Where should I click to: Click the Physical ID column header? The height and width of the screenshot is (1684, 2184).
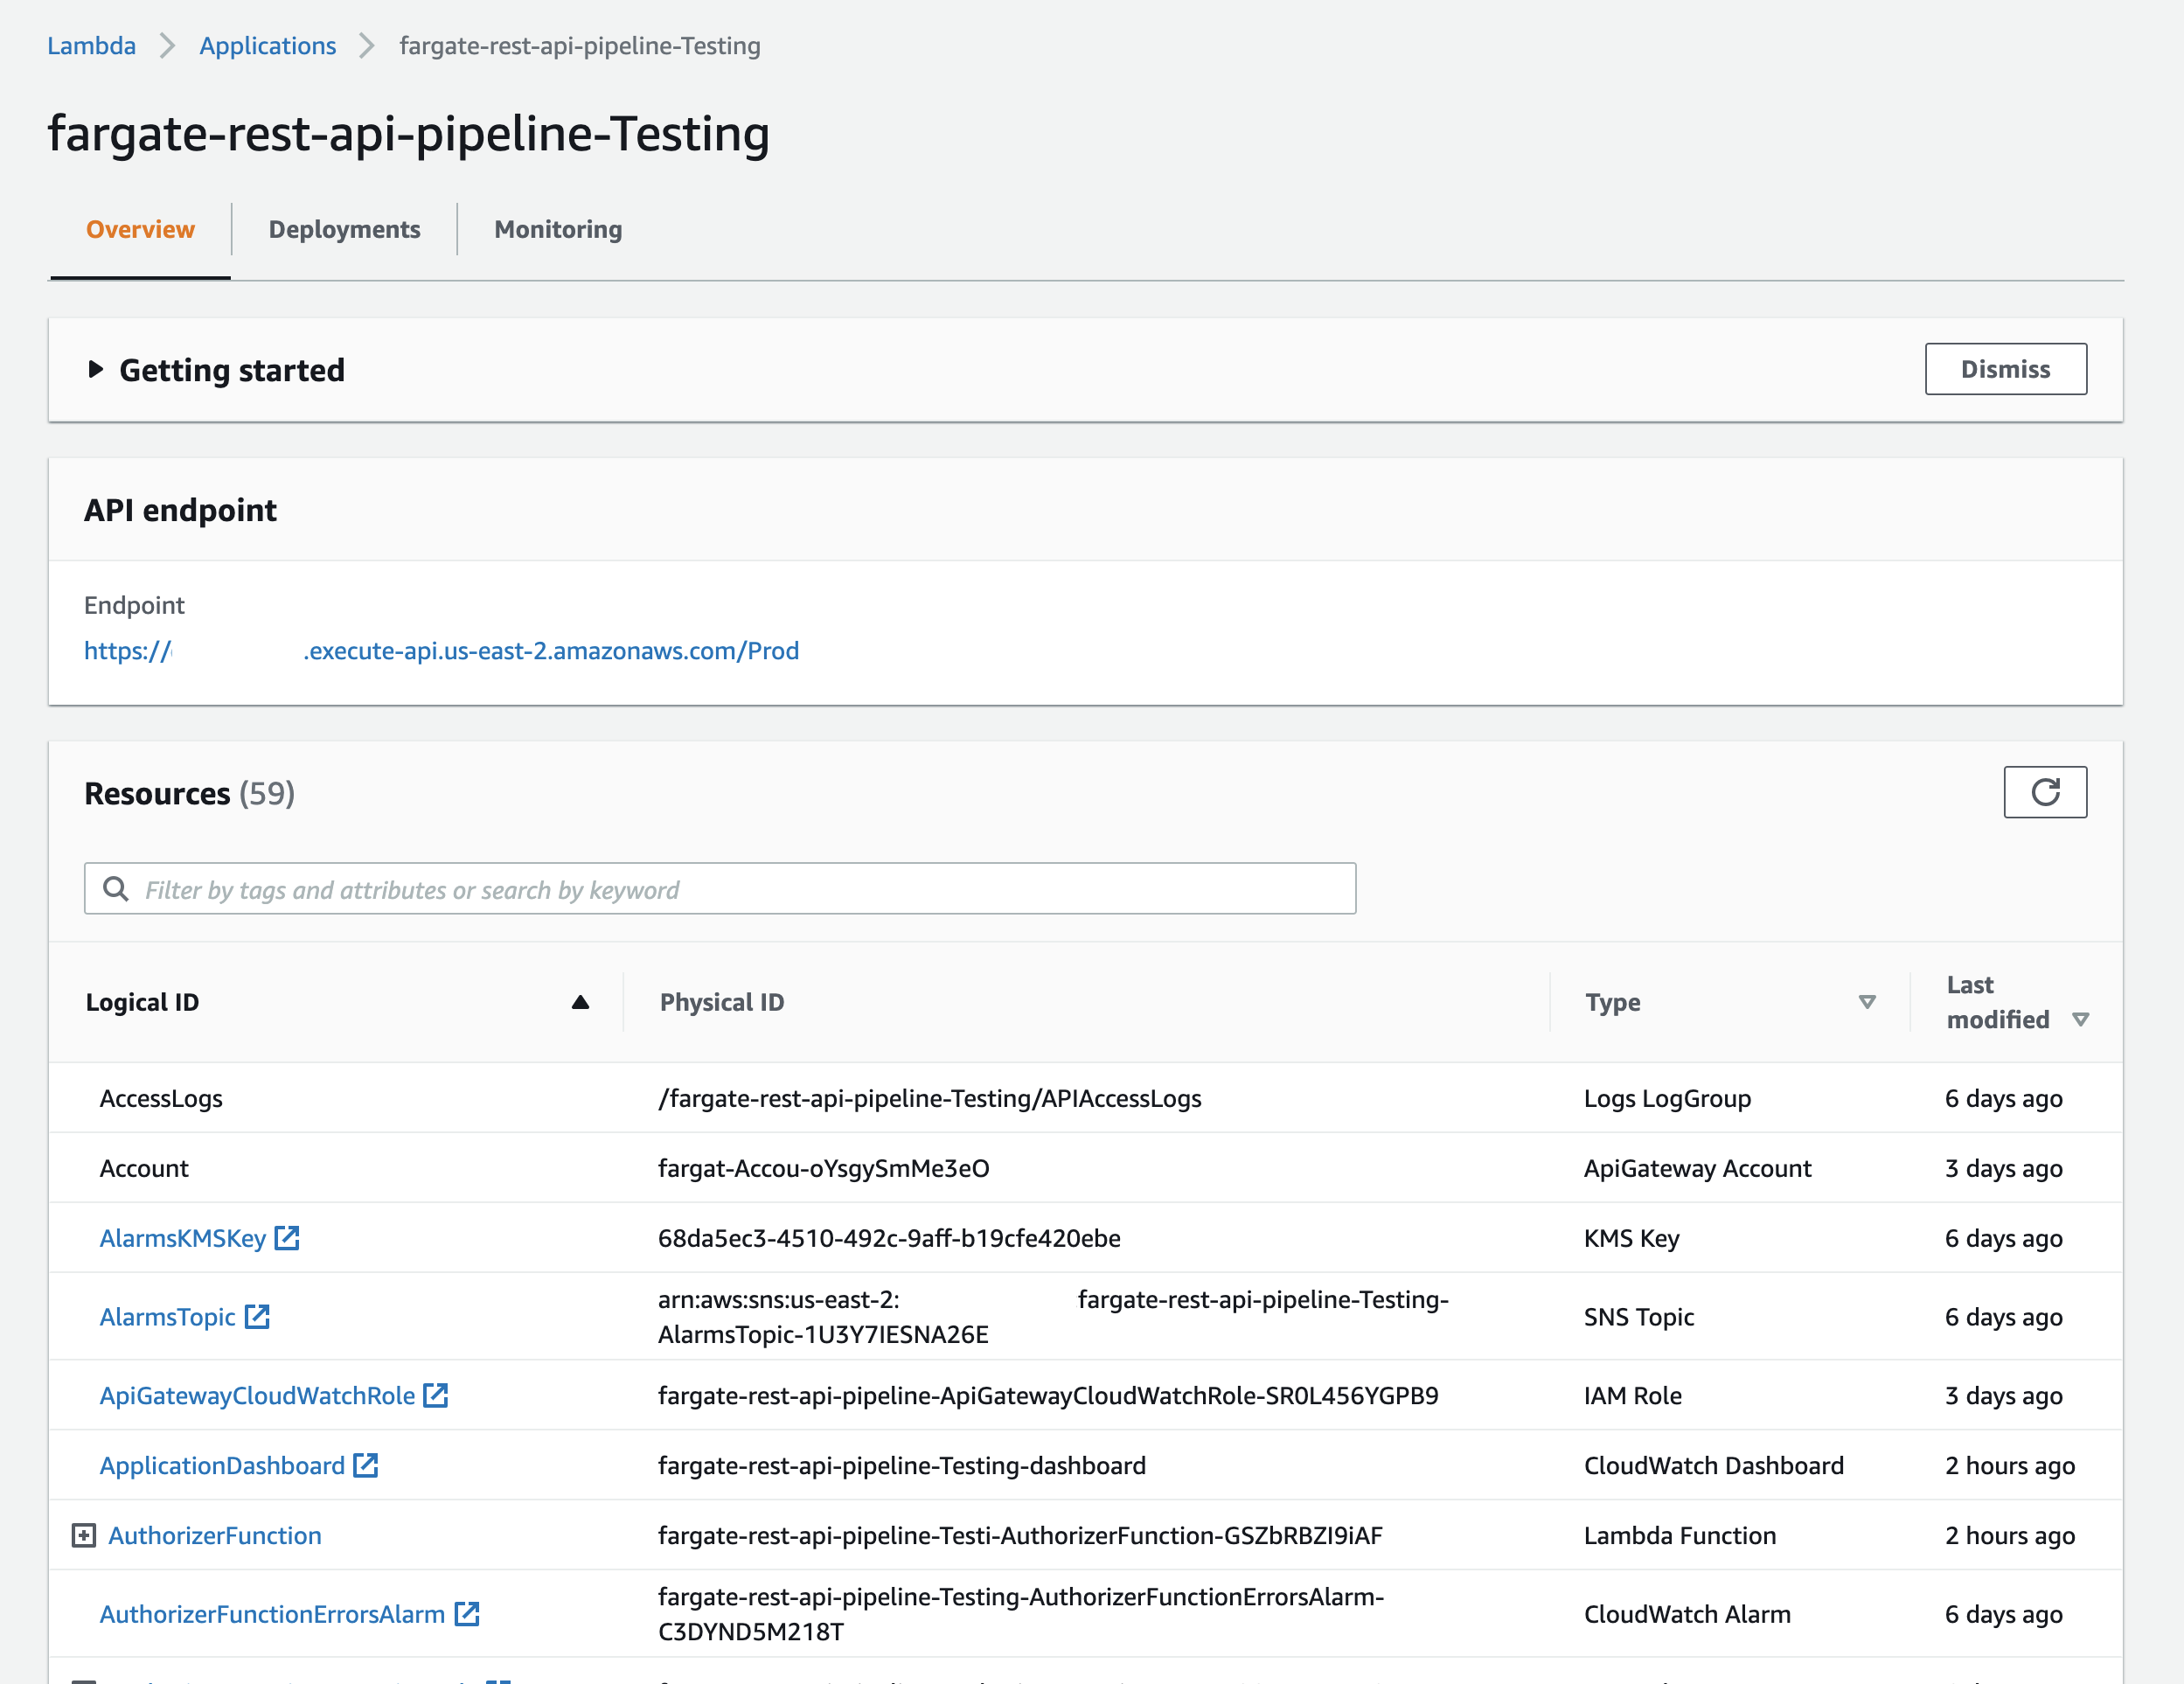722,1002
